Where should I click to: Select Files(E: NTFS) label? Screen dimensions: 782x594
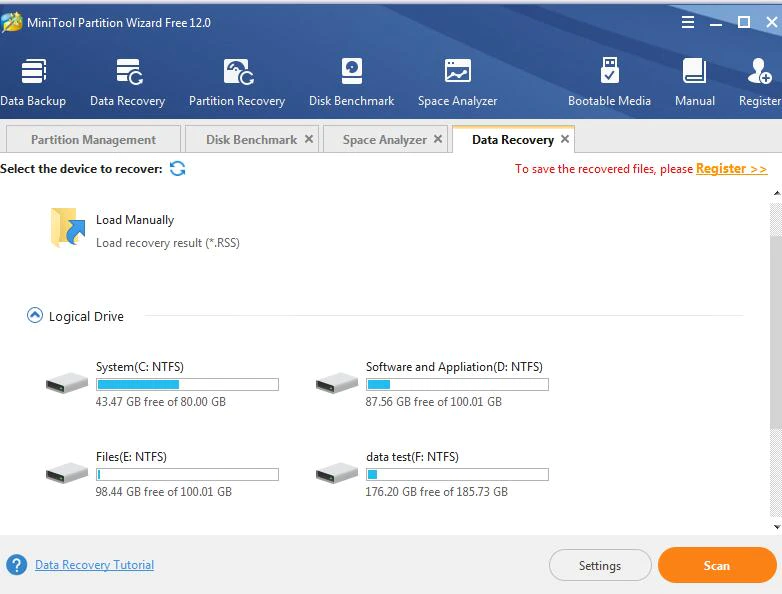131,456
